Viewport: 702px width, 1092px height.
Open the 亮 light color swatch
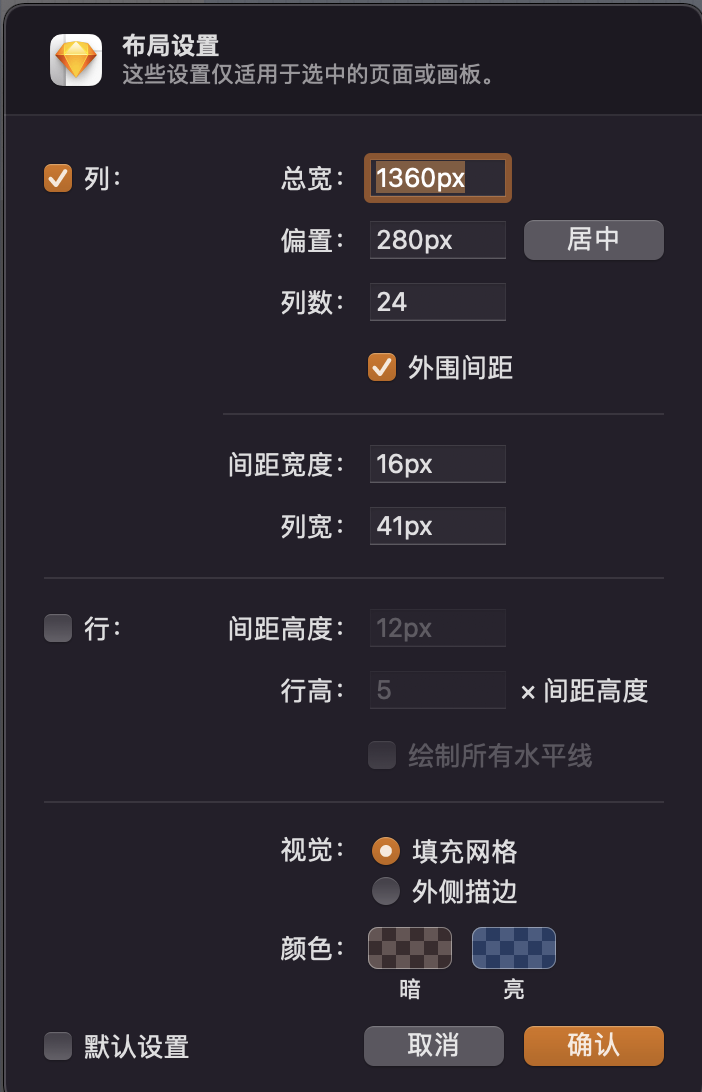tap(514, 948)
